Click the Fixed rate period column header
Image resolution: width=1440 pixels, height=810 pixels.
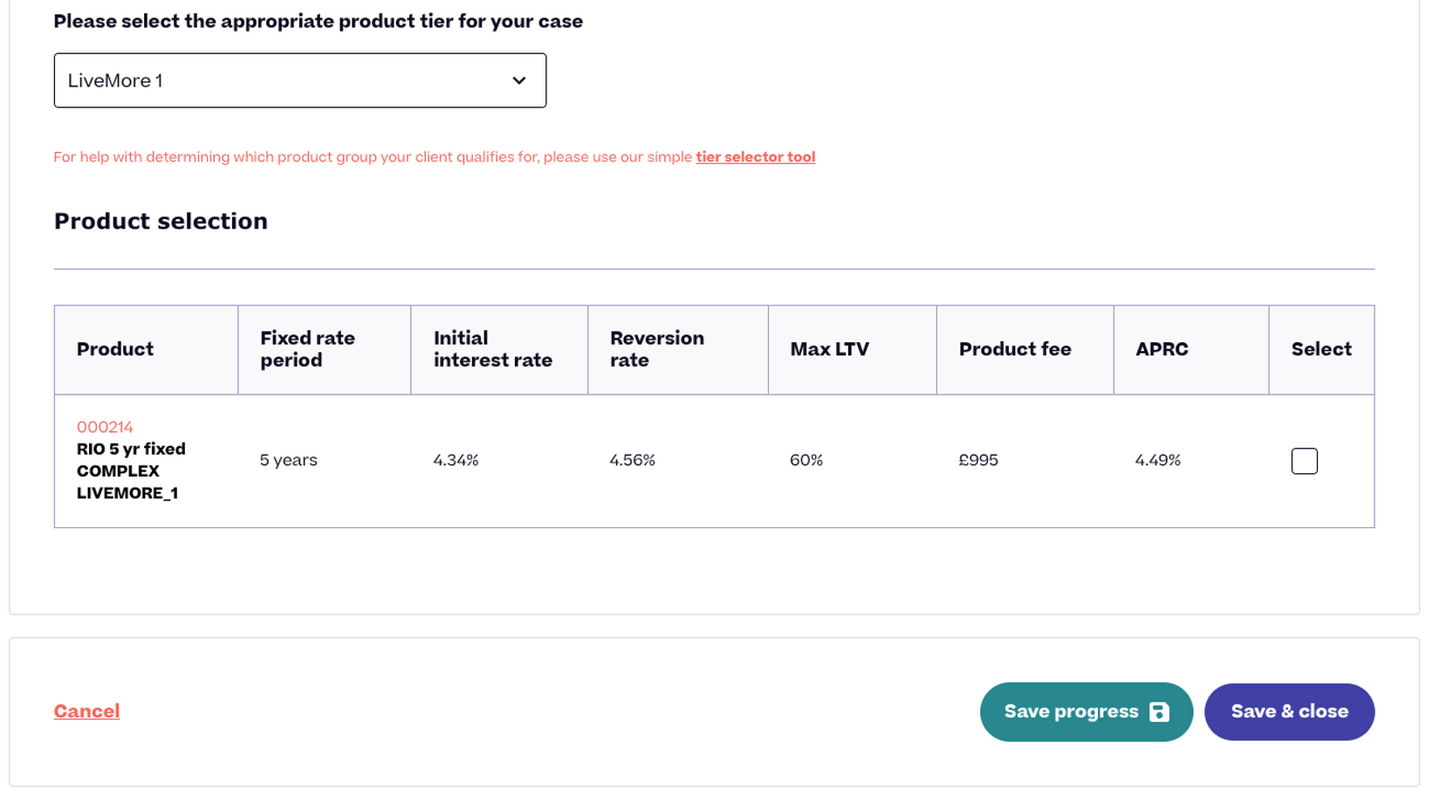click(307, 349)
